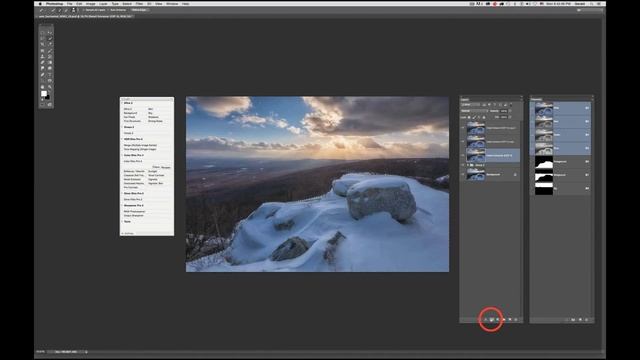Select the Eyedropper tool
The image size is (640, 360).
(x=50, y=44)
